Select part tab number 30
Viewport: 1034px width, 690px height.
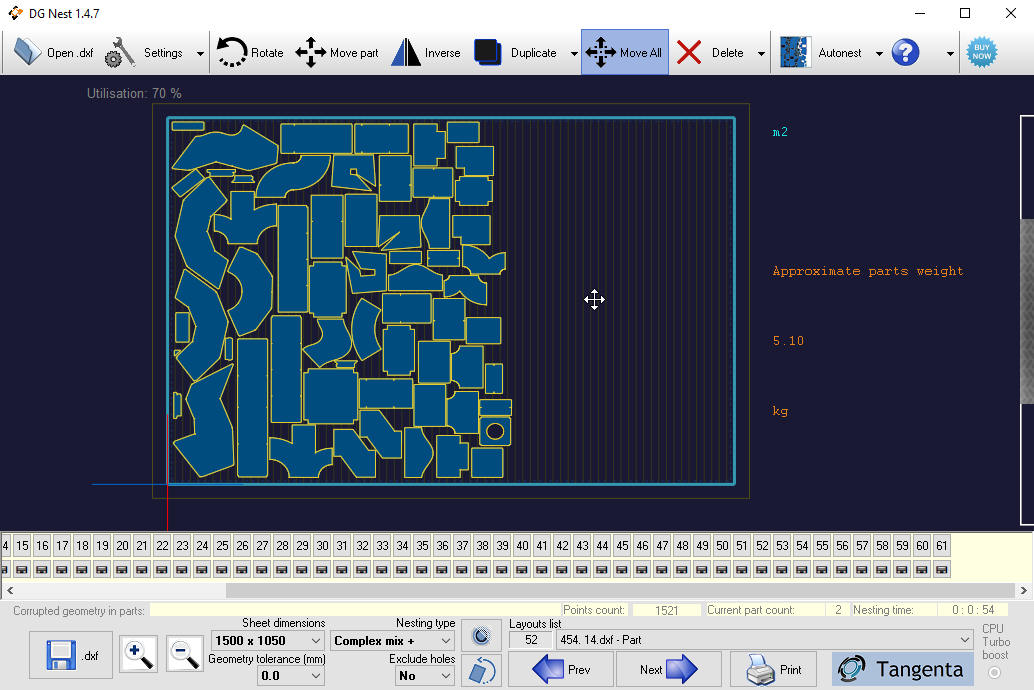pyautogui.click(x=321, y=546)
